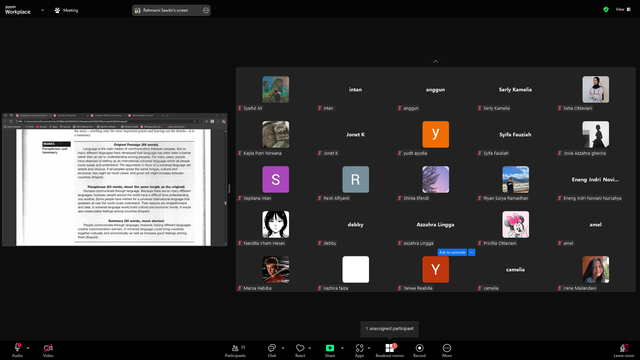Toggle the Video camera button
Image resolution: width=640 pixels, height=360 pixels.
click(48, 349)
